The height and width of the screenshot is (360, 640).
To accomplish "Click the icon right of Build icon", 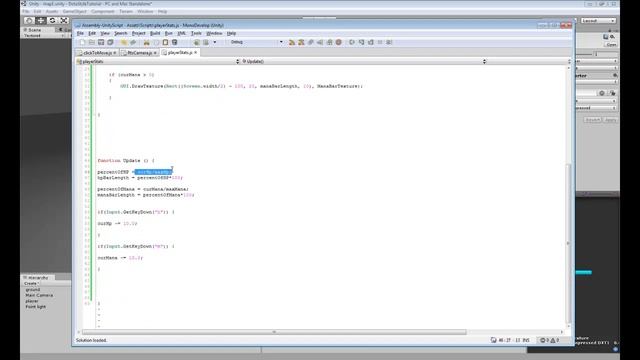I will 206,42.
